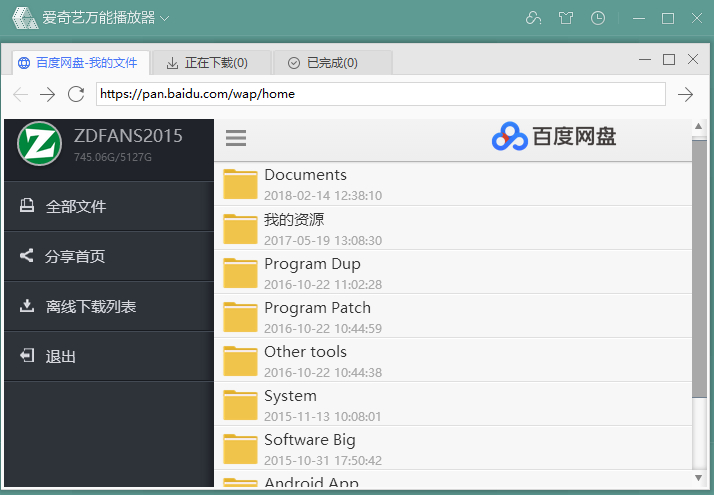Expand the 爱奇艺万能播放器 title dropdown
Viewport: 714px width, 495px height.
[165, 18]
